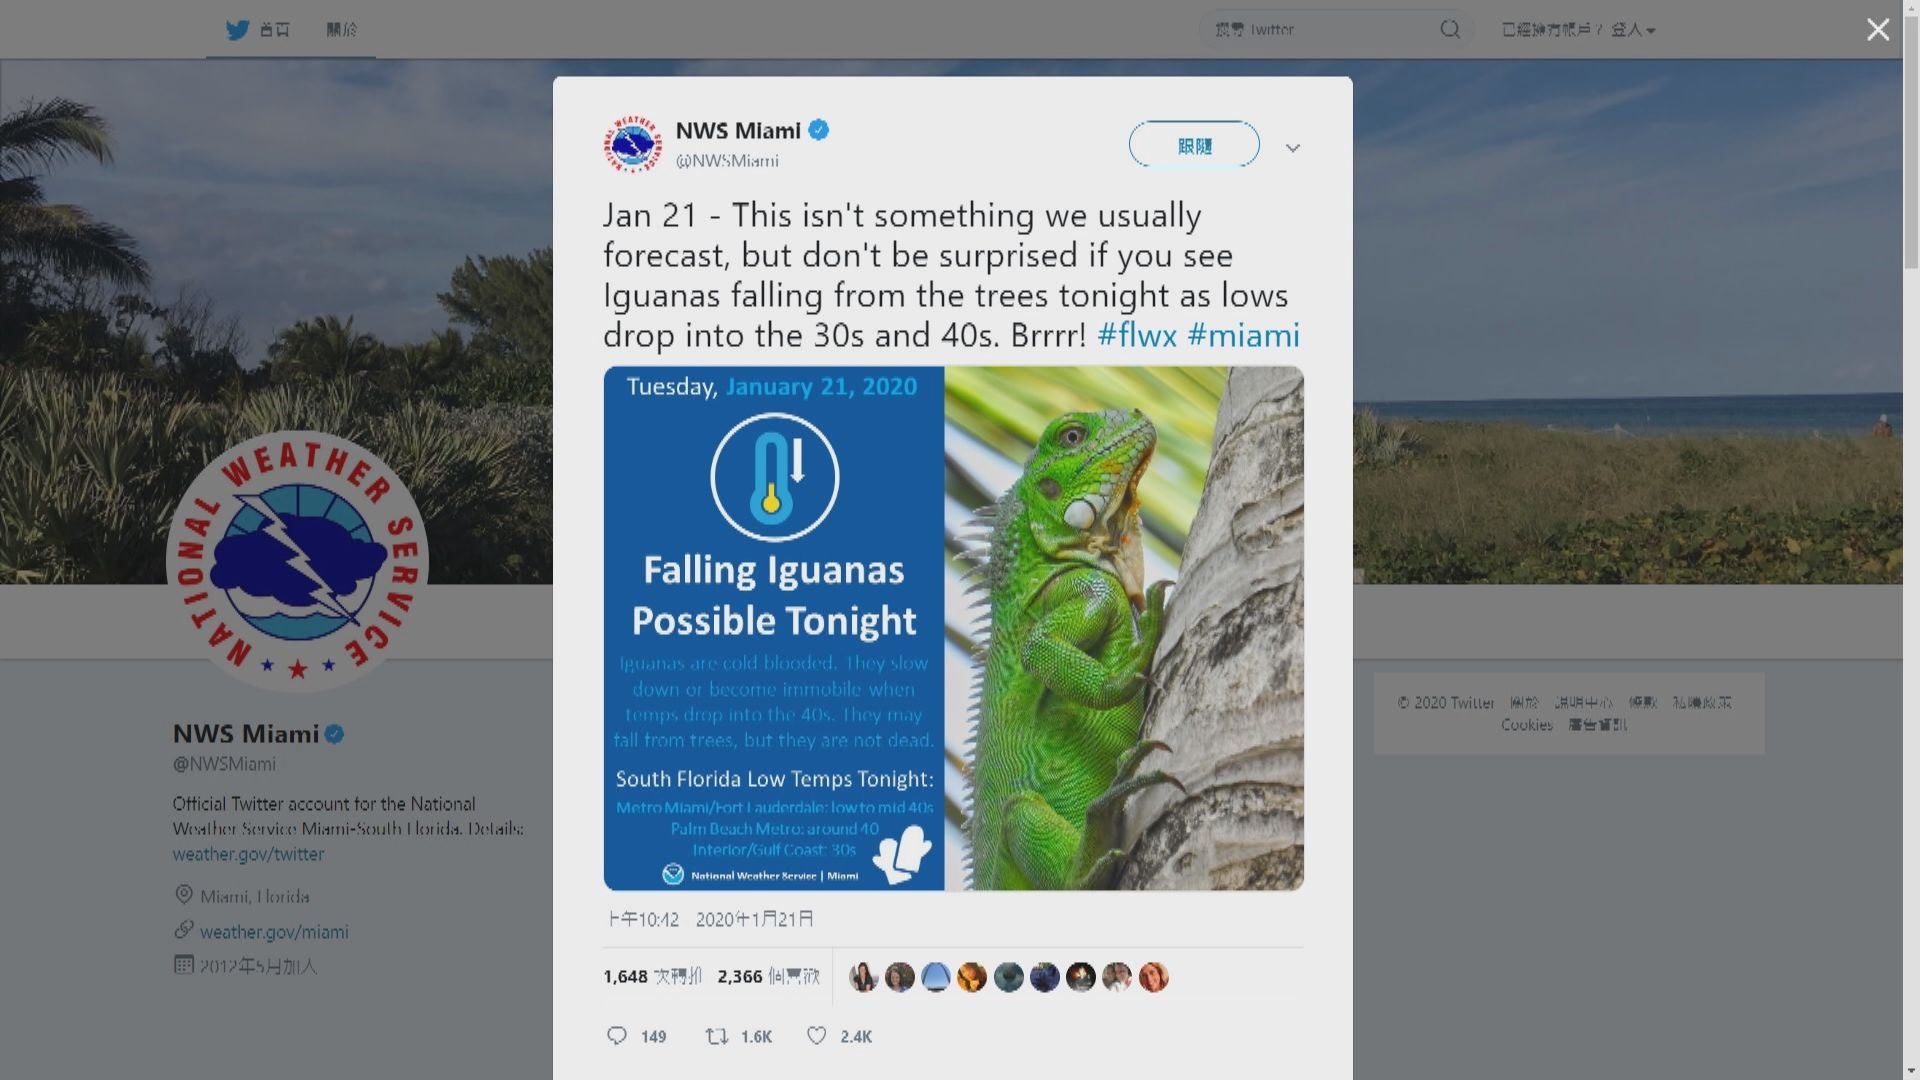Open the weather.gov/twitter link
The image size is (1920, 1080).
[x=248, y=854]
